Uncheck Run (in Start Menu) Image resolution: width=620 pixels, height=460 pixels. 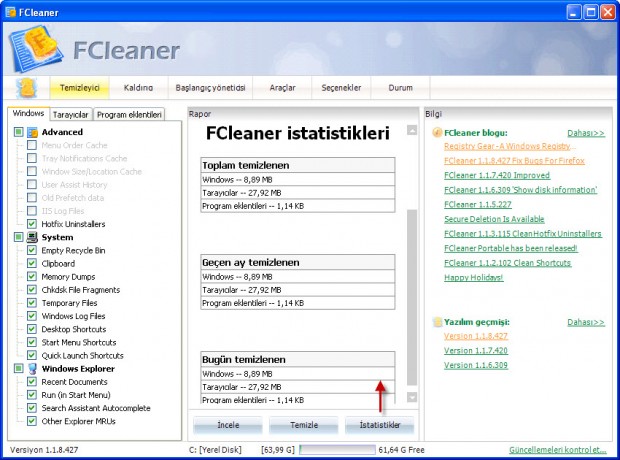(32, 395)
